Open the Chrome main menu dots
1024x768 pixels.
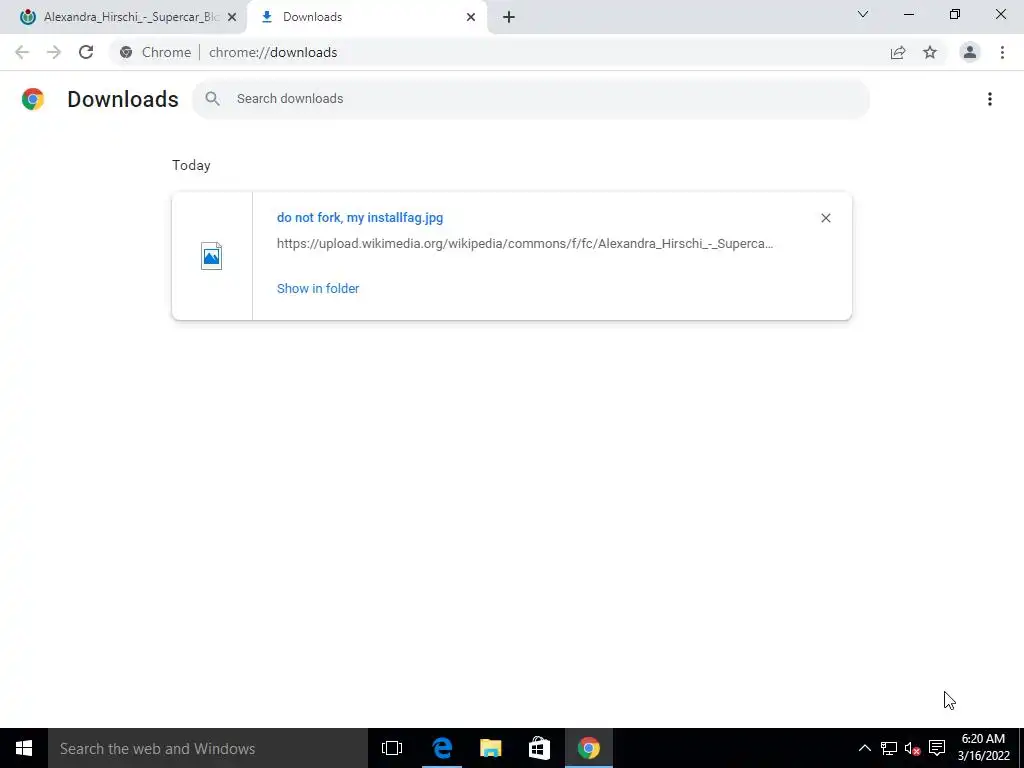[1002, 52]
